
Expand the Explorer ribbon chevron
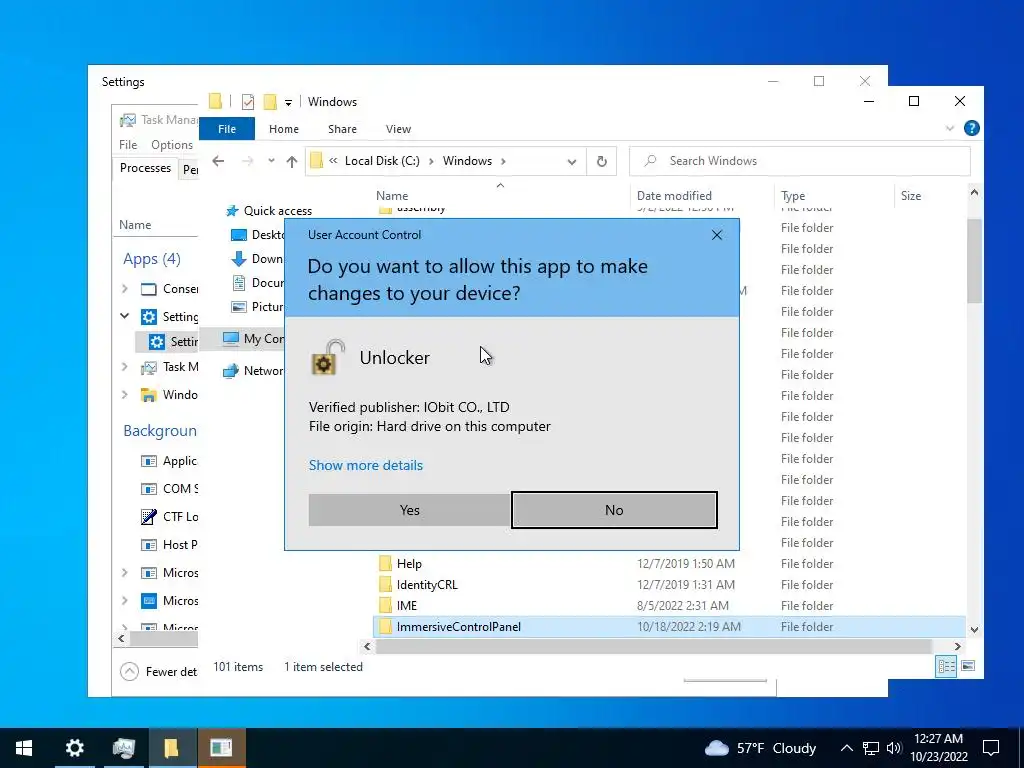[950, 128]
